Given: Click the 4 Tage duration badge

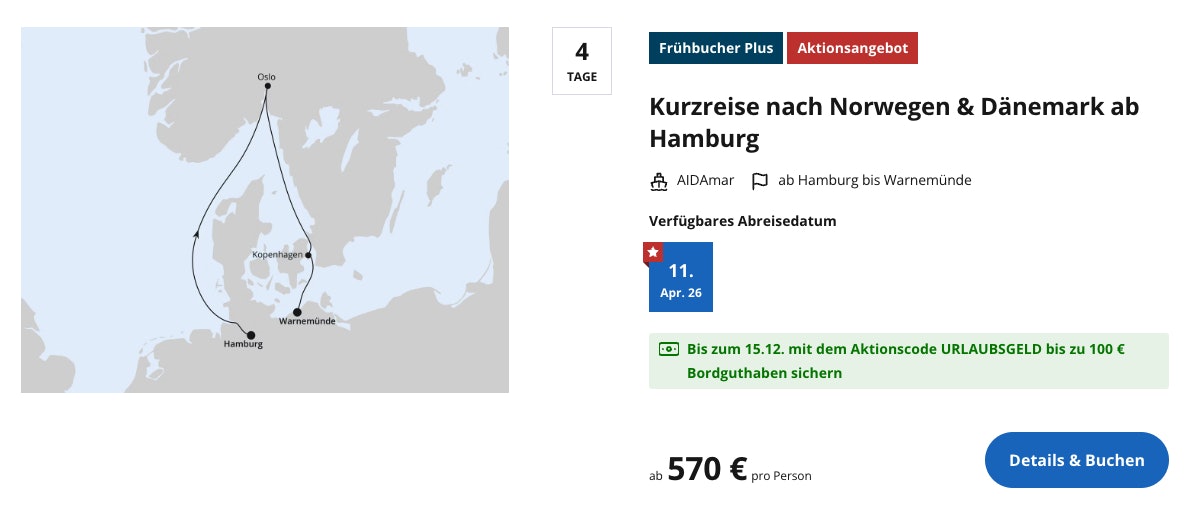Looking at the screenshot, I should pyautogui.click(x=581, y=61).
